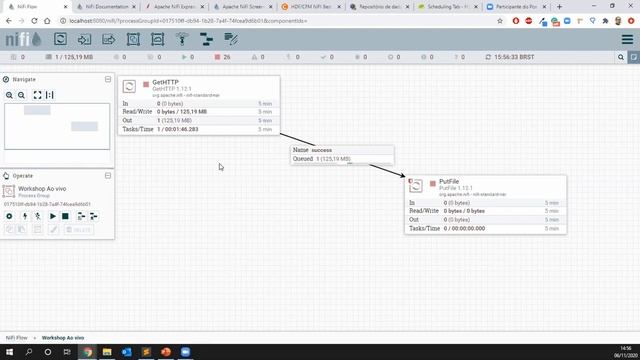Select the Label toolbar icon
This screenshot has height=360, width=640.
pyautogui.click(x=231, y=39)
